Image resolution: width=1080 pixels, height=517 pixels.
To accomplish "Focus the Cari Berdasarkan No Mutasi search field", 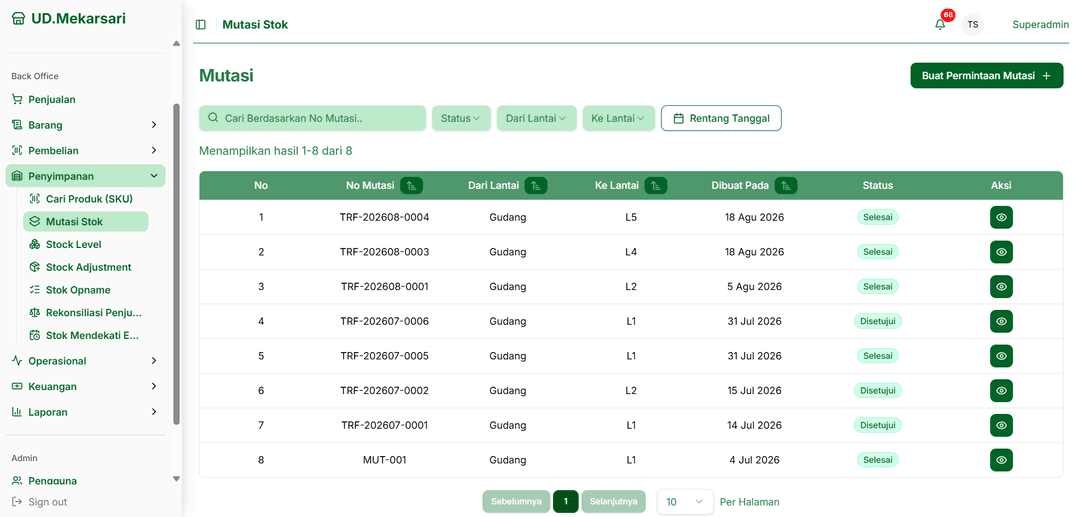I will point(313,118).
